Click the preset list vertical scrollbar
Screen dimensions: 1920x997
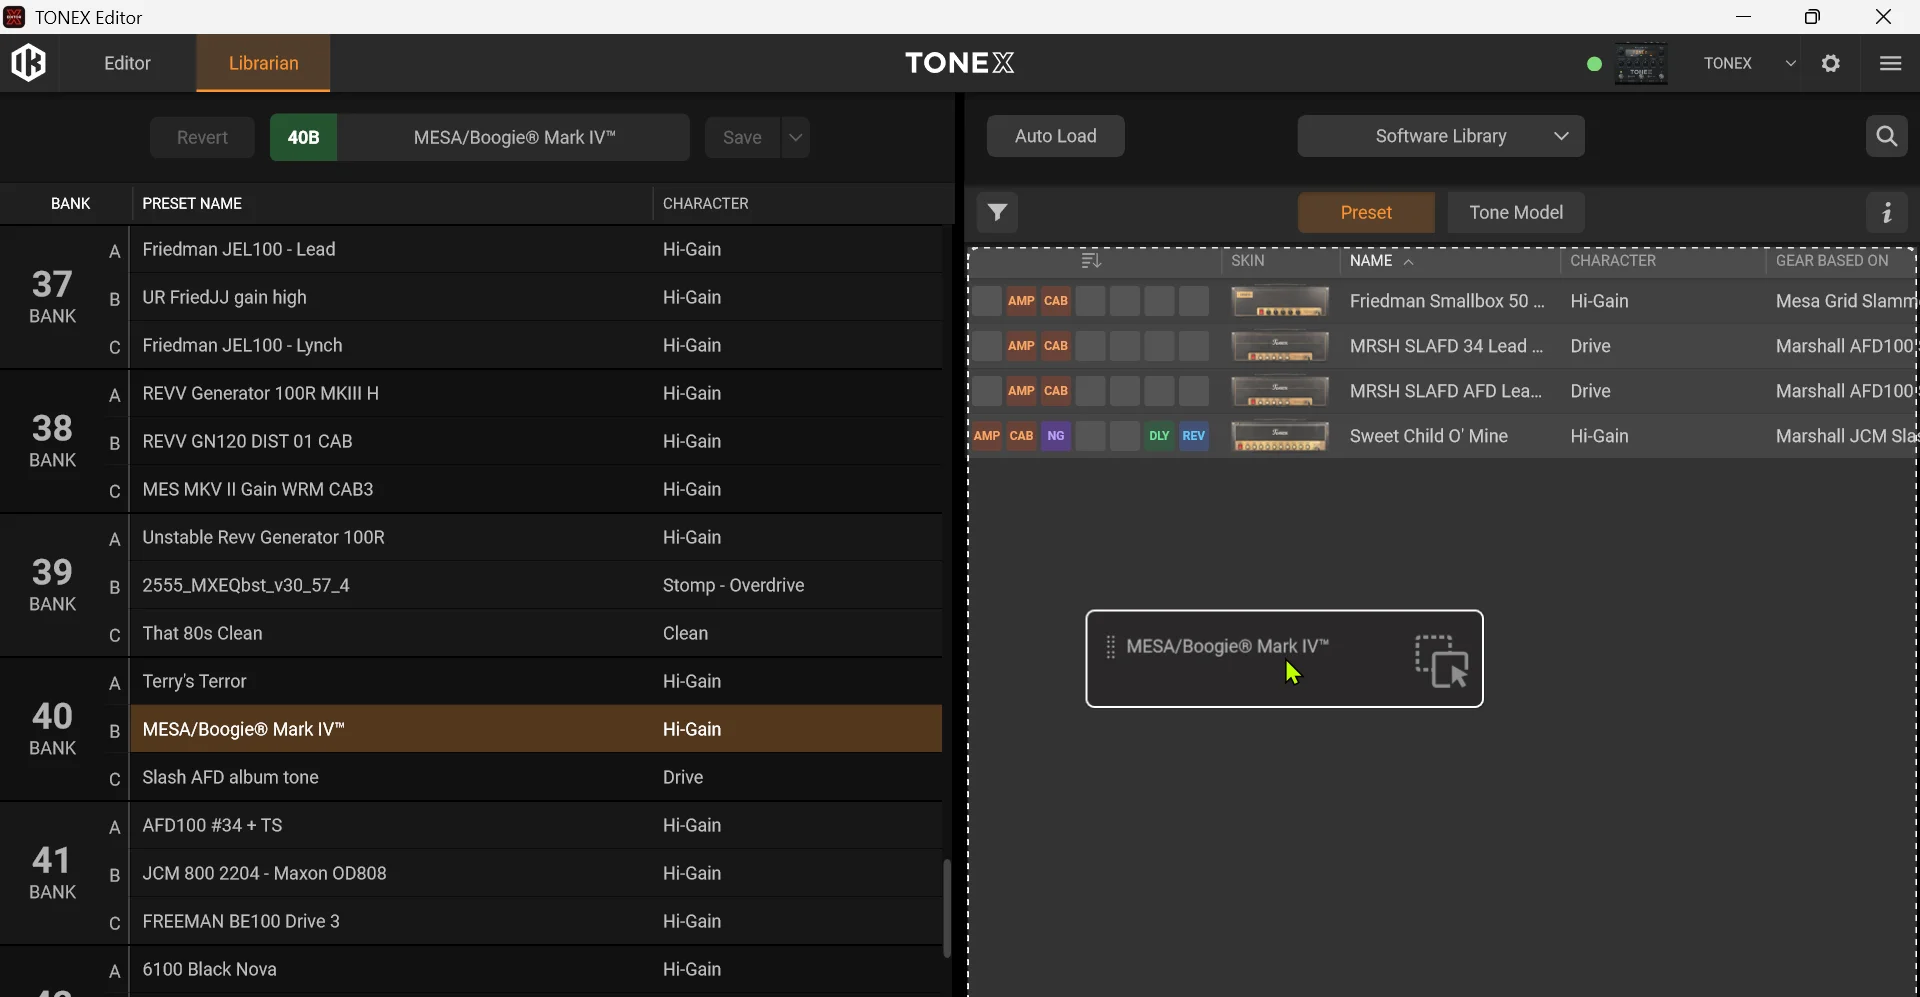(x=946, y=908)
